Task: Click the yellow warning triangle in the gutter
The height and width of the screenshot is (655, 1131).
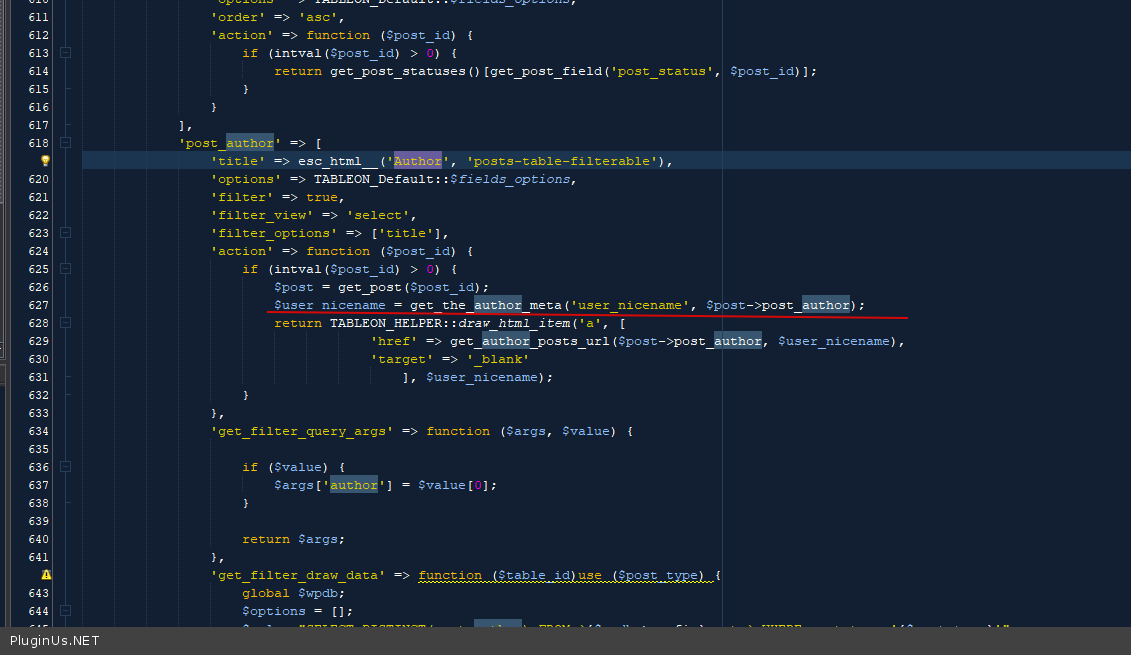Action: coord(45,575)
